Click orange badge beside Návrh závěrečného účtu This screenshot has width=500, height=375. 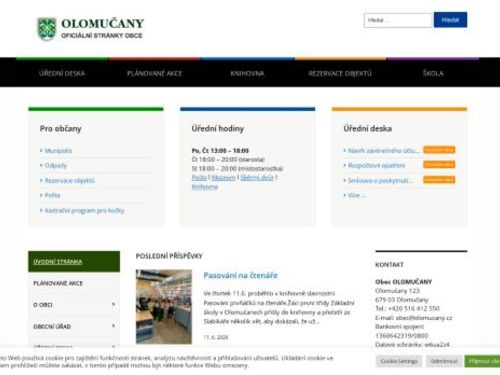(439, 150)
